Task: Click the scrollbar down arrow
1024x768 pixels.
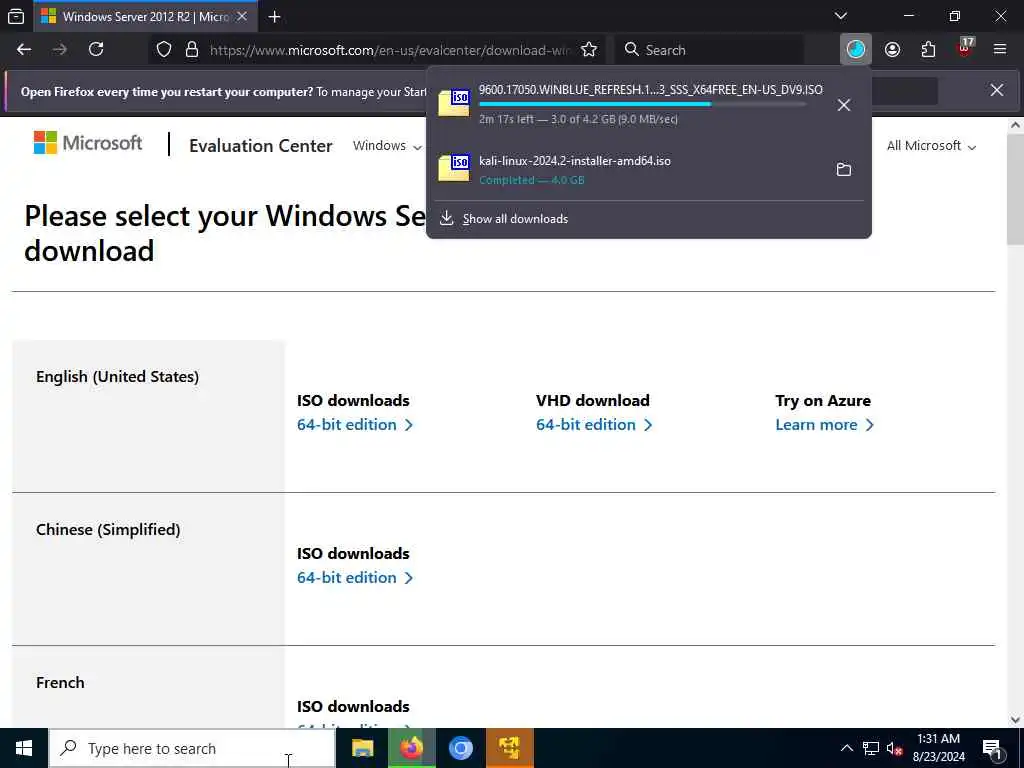Action: coord(1016,720)
